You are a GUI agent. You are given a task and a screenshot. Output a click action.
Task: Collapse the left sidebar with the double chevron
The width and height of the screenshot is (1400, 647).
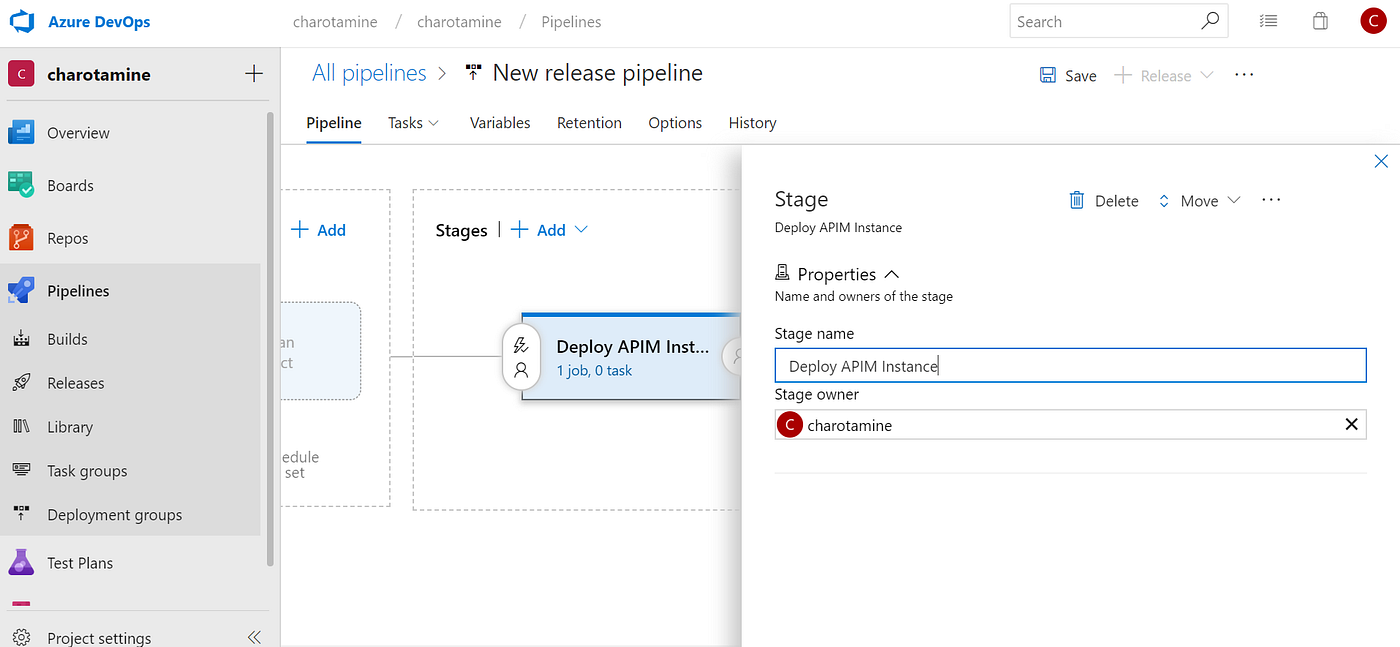253,636
